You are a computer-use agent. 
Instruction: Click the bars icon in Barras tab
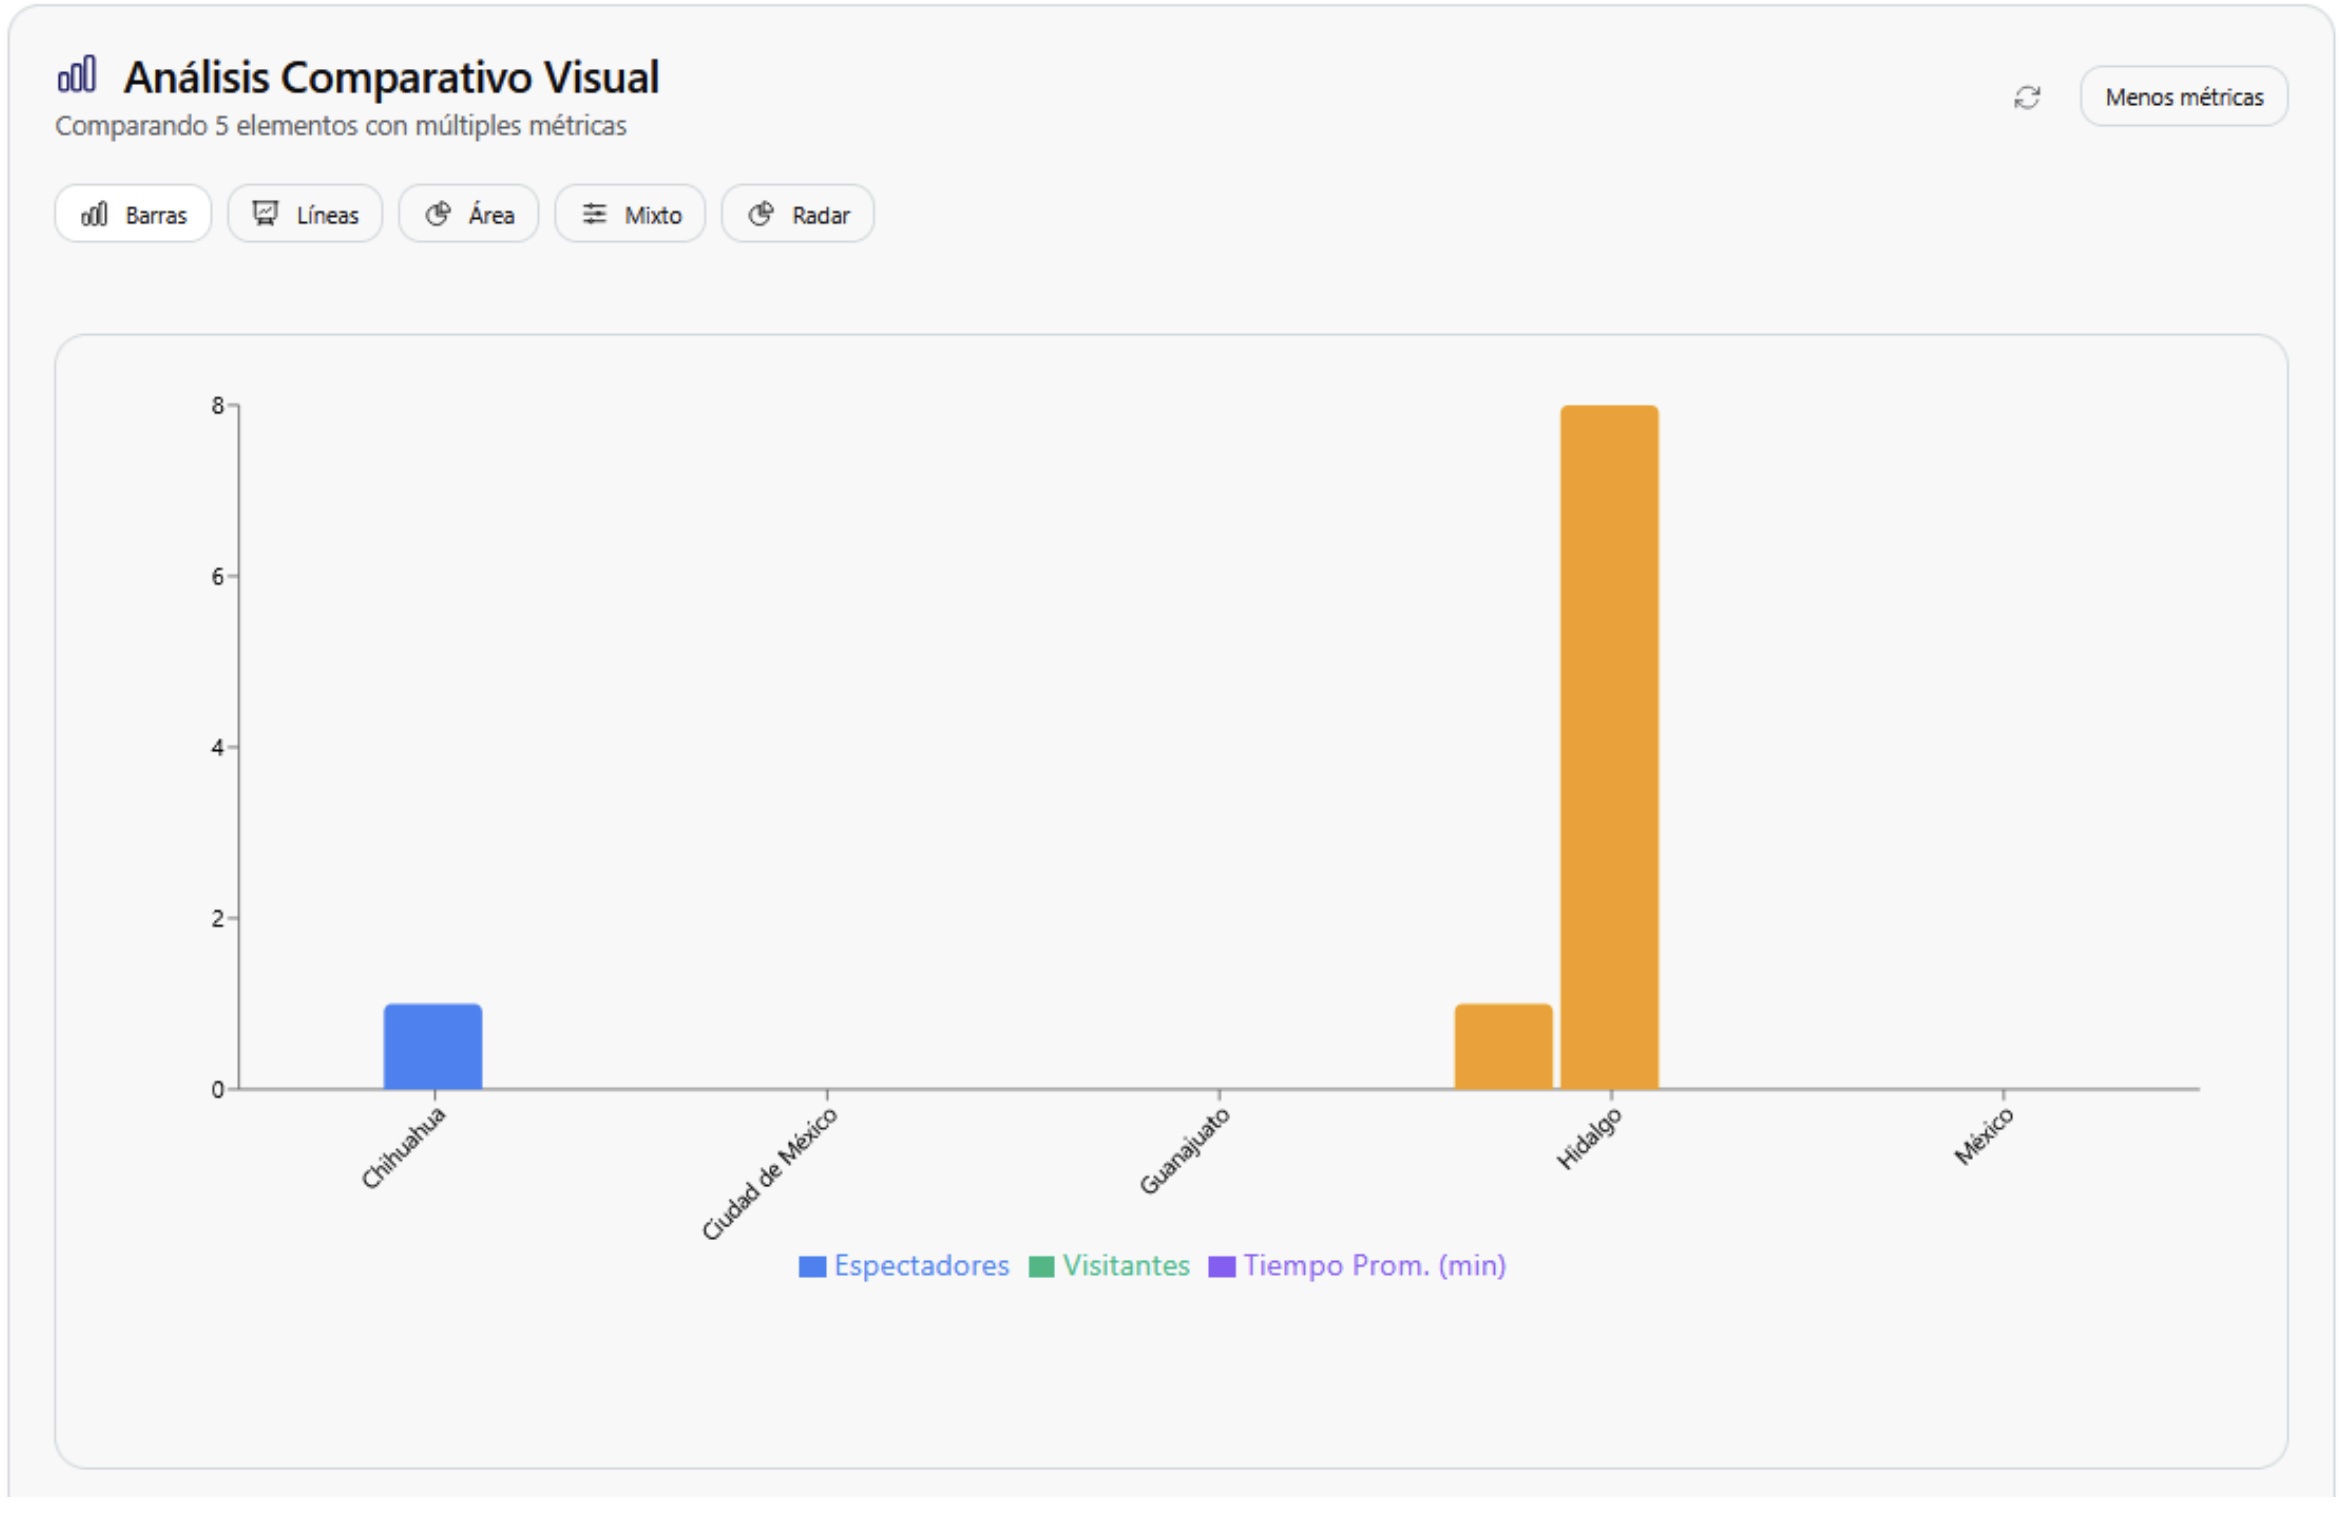click(94, 214)
